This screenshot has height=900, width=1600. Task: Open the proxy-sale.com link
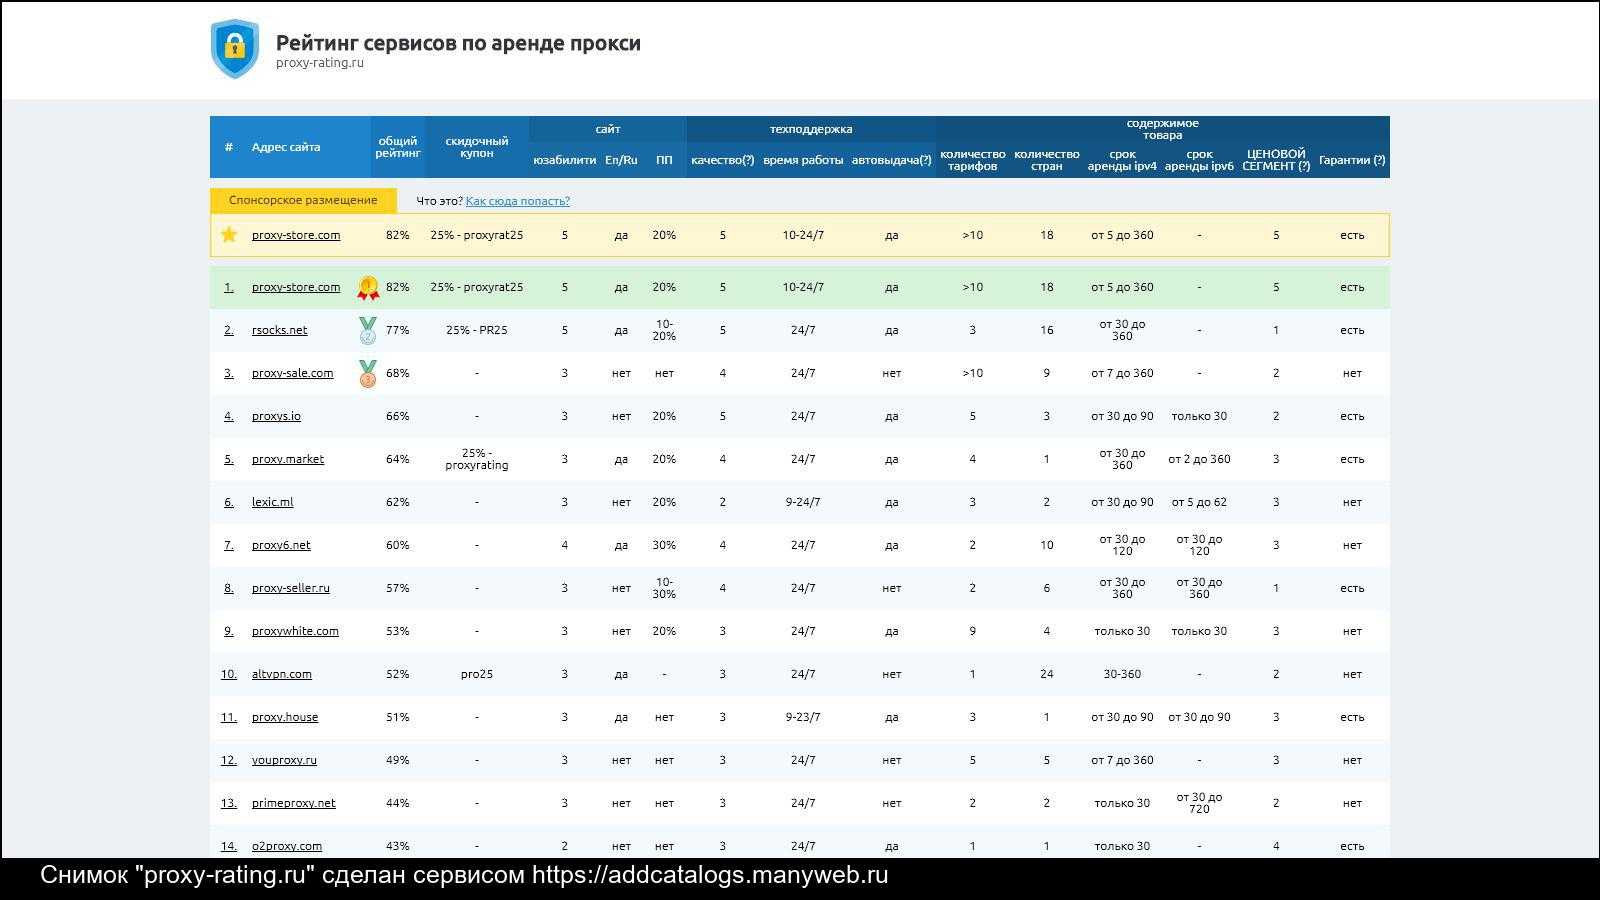coord(292,373)
